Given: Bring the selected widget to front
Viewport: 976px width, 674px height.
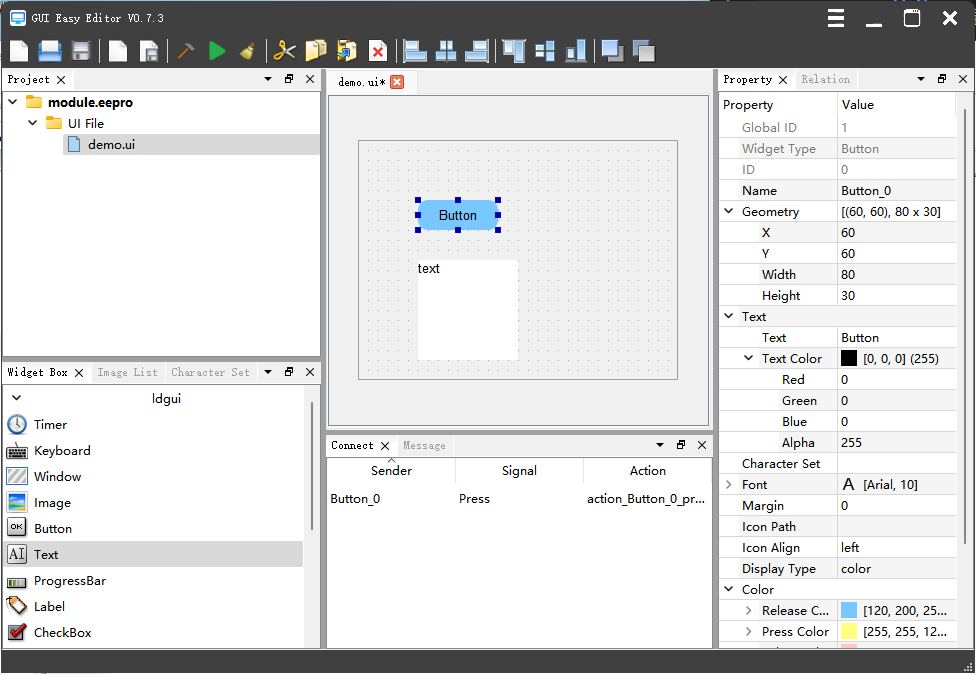Looking at the screenshot, I should pyautogui.click(x=612, y=51).
